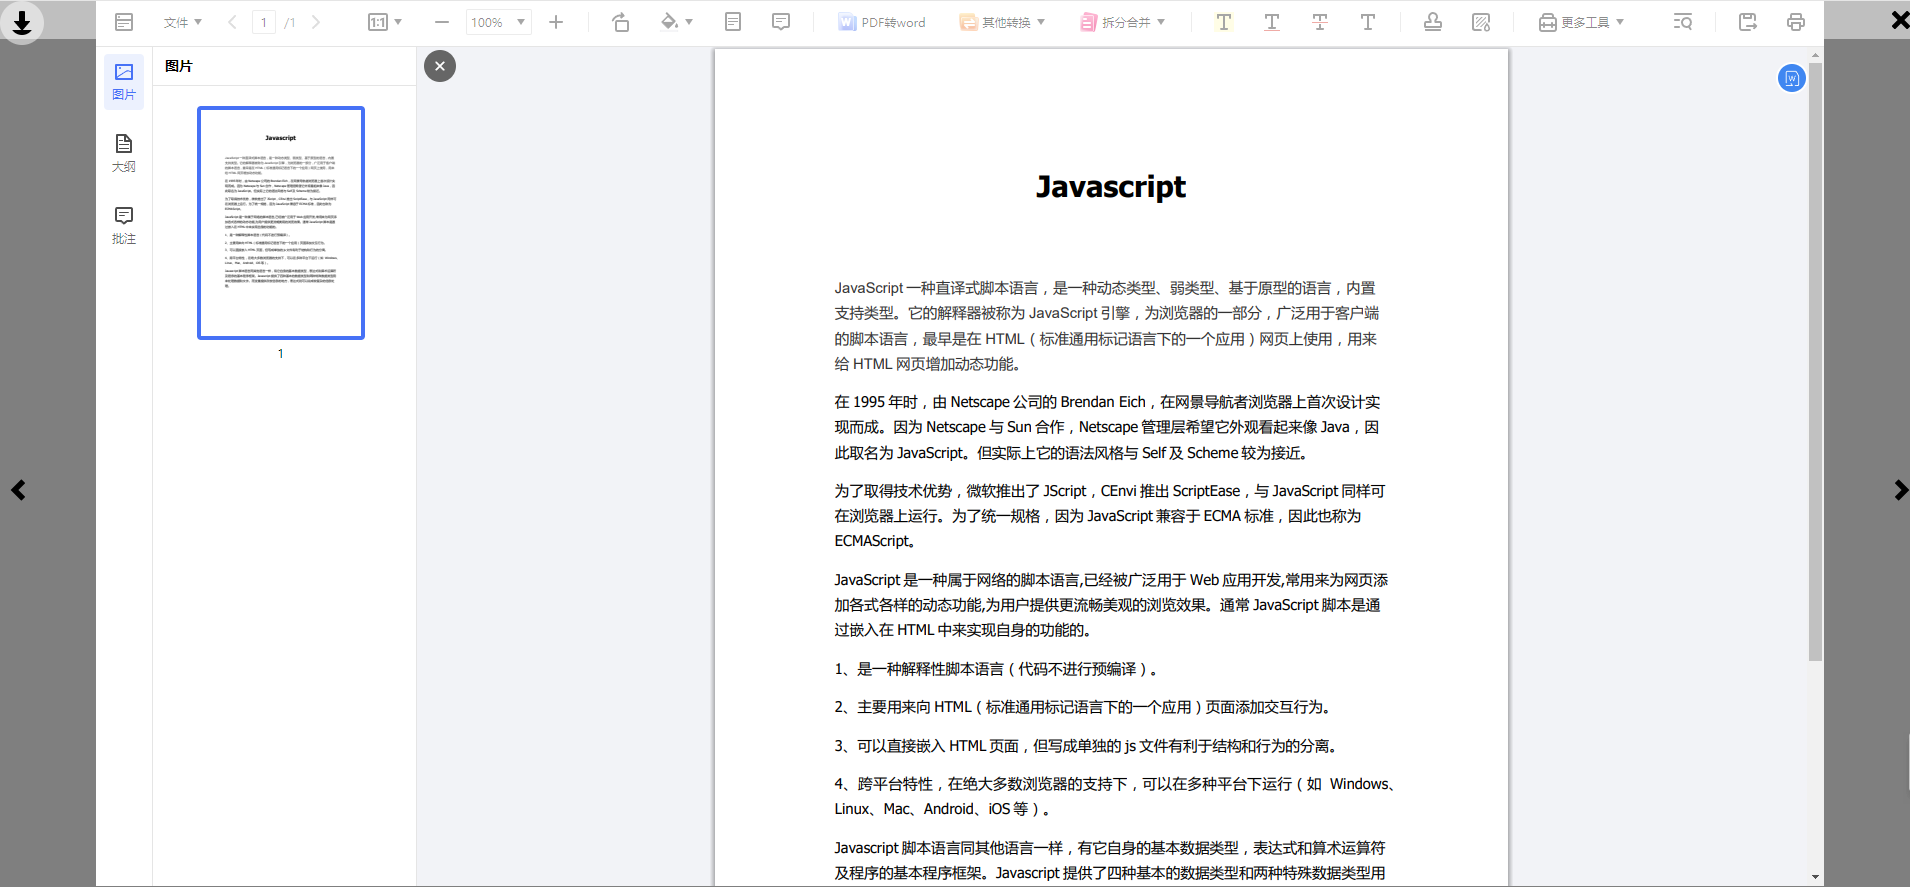Open the 拆分合并 dropdown

[1122, 22]
